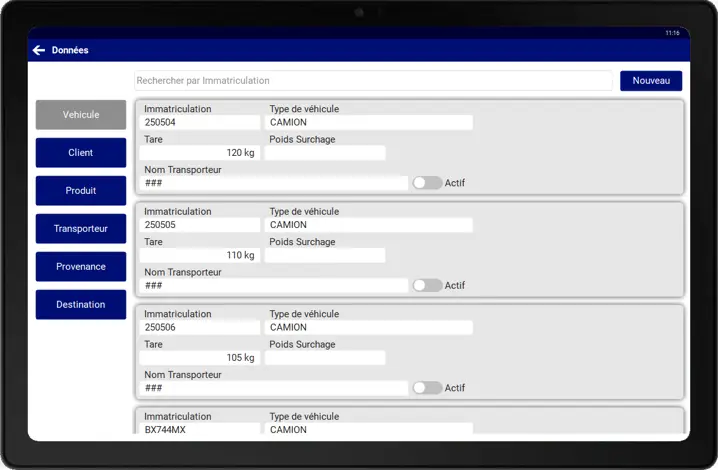Edit Nom Transporteur field of vehicle 250505
The image size is (718, 470).
pyautogui.click(x=274, y=286)
